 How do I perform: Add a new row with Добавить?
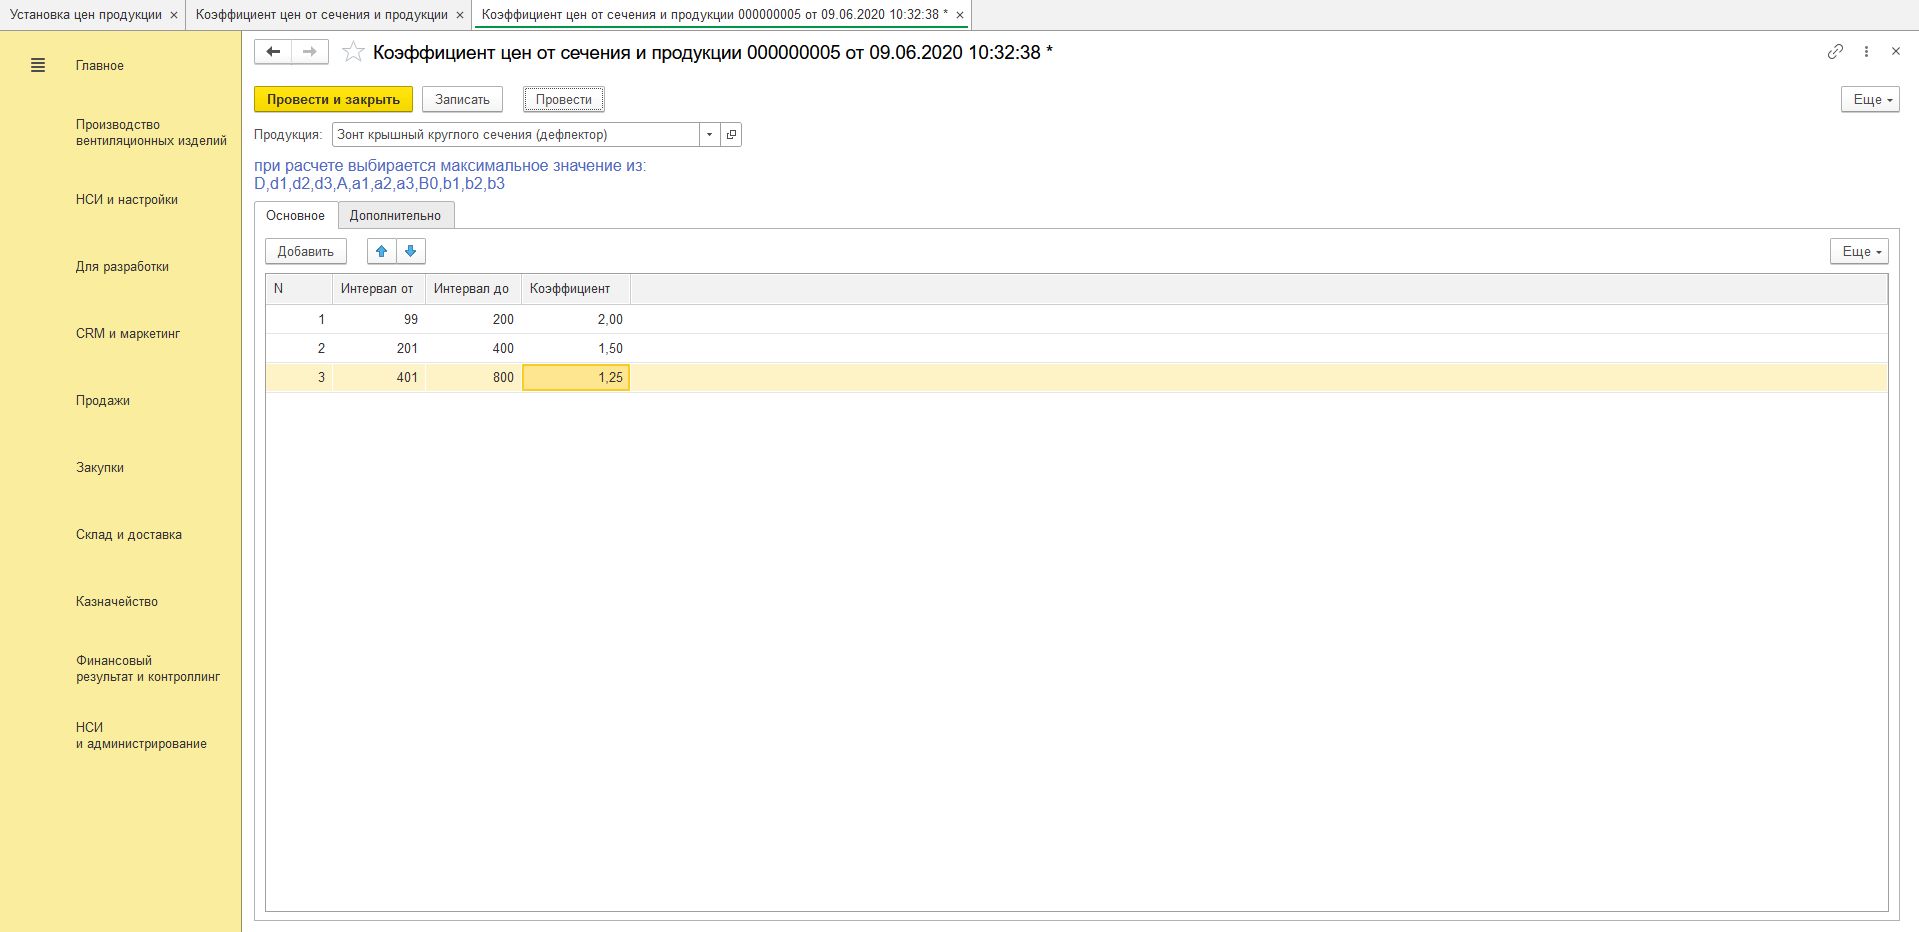pos(305,252)
